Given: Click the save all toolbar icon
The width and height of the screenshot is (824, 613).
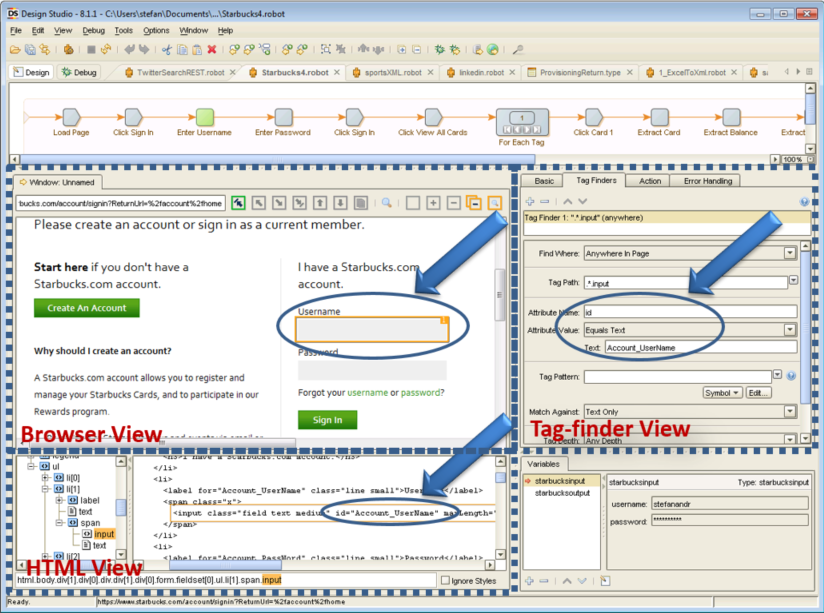Looking at the screenshot, I should click(30, 50).
